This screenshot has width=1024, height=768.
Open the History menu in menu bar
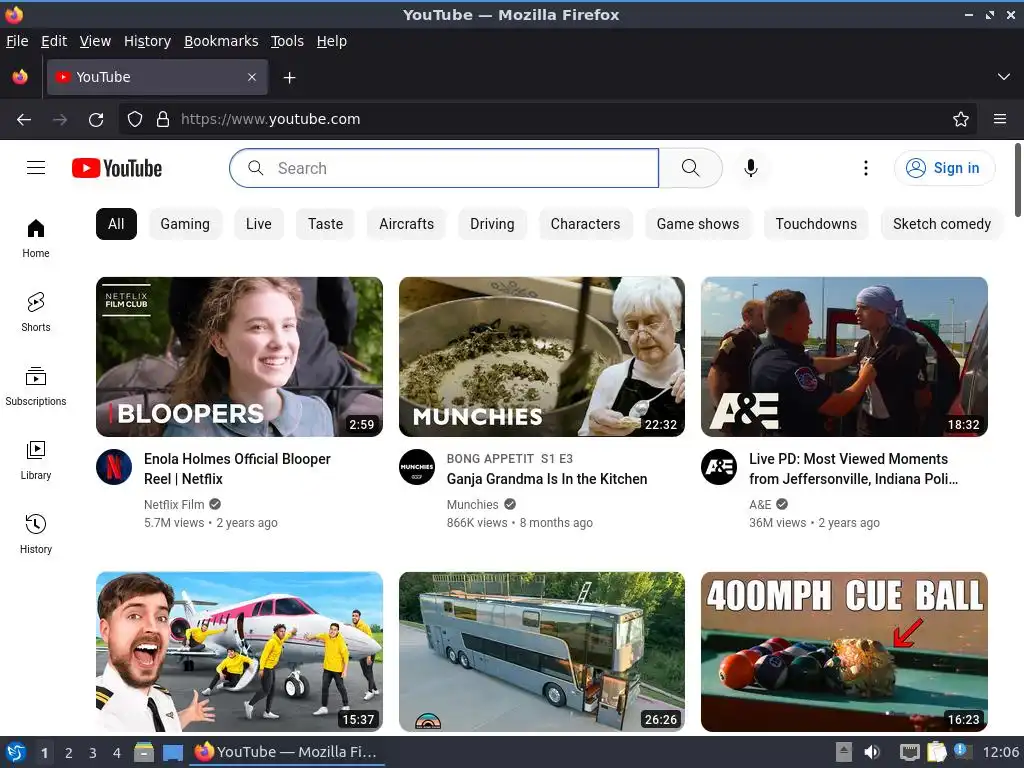[x=148, y=41]
